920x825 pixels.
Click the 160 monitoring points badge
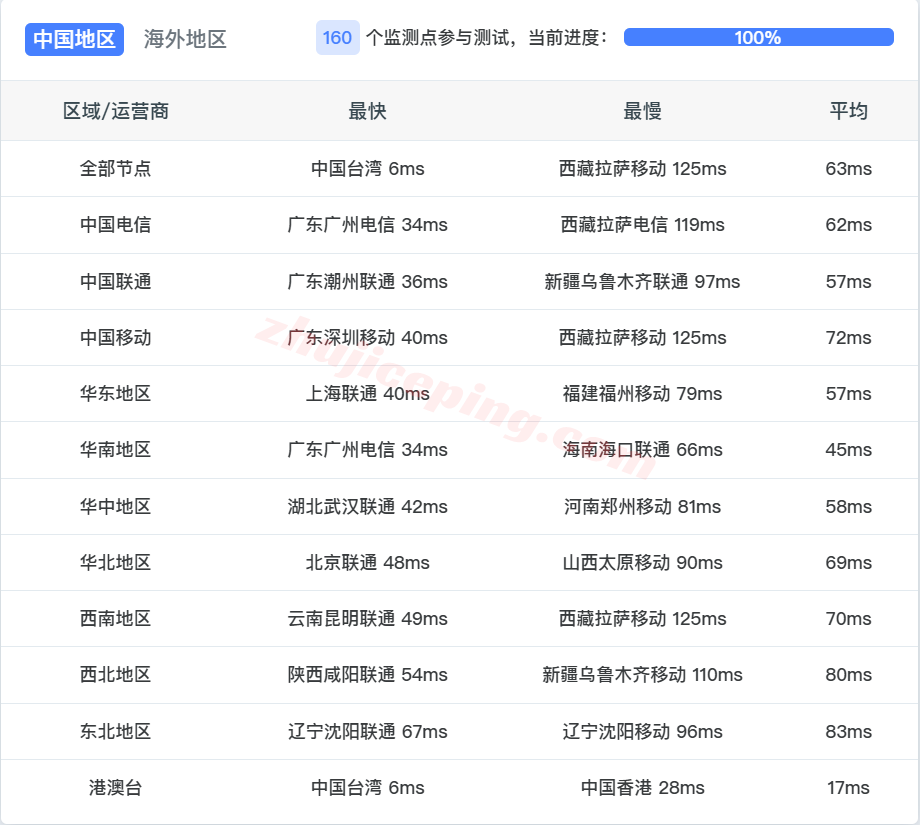337,37
